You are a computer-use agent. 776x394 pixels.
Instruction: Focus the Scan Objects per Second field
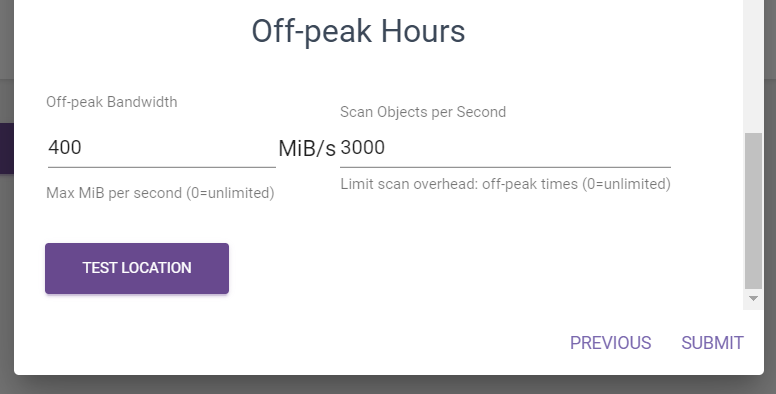click(x=505, y=148)
